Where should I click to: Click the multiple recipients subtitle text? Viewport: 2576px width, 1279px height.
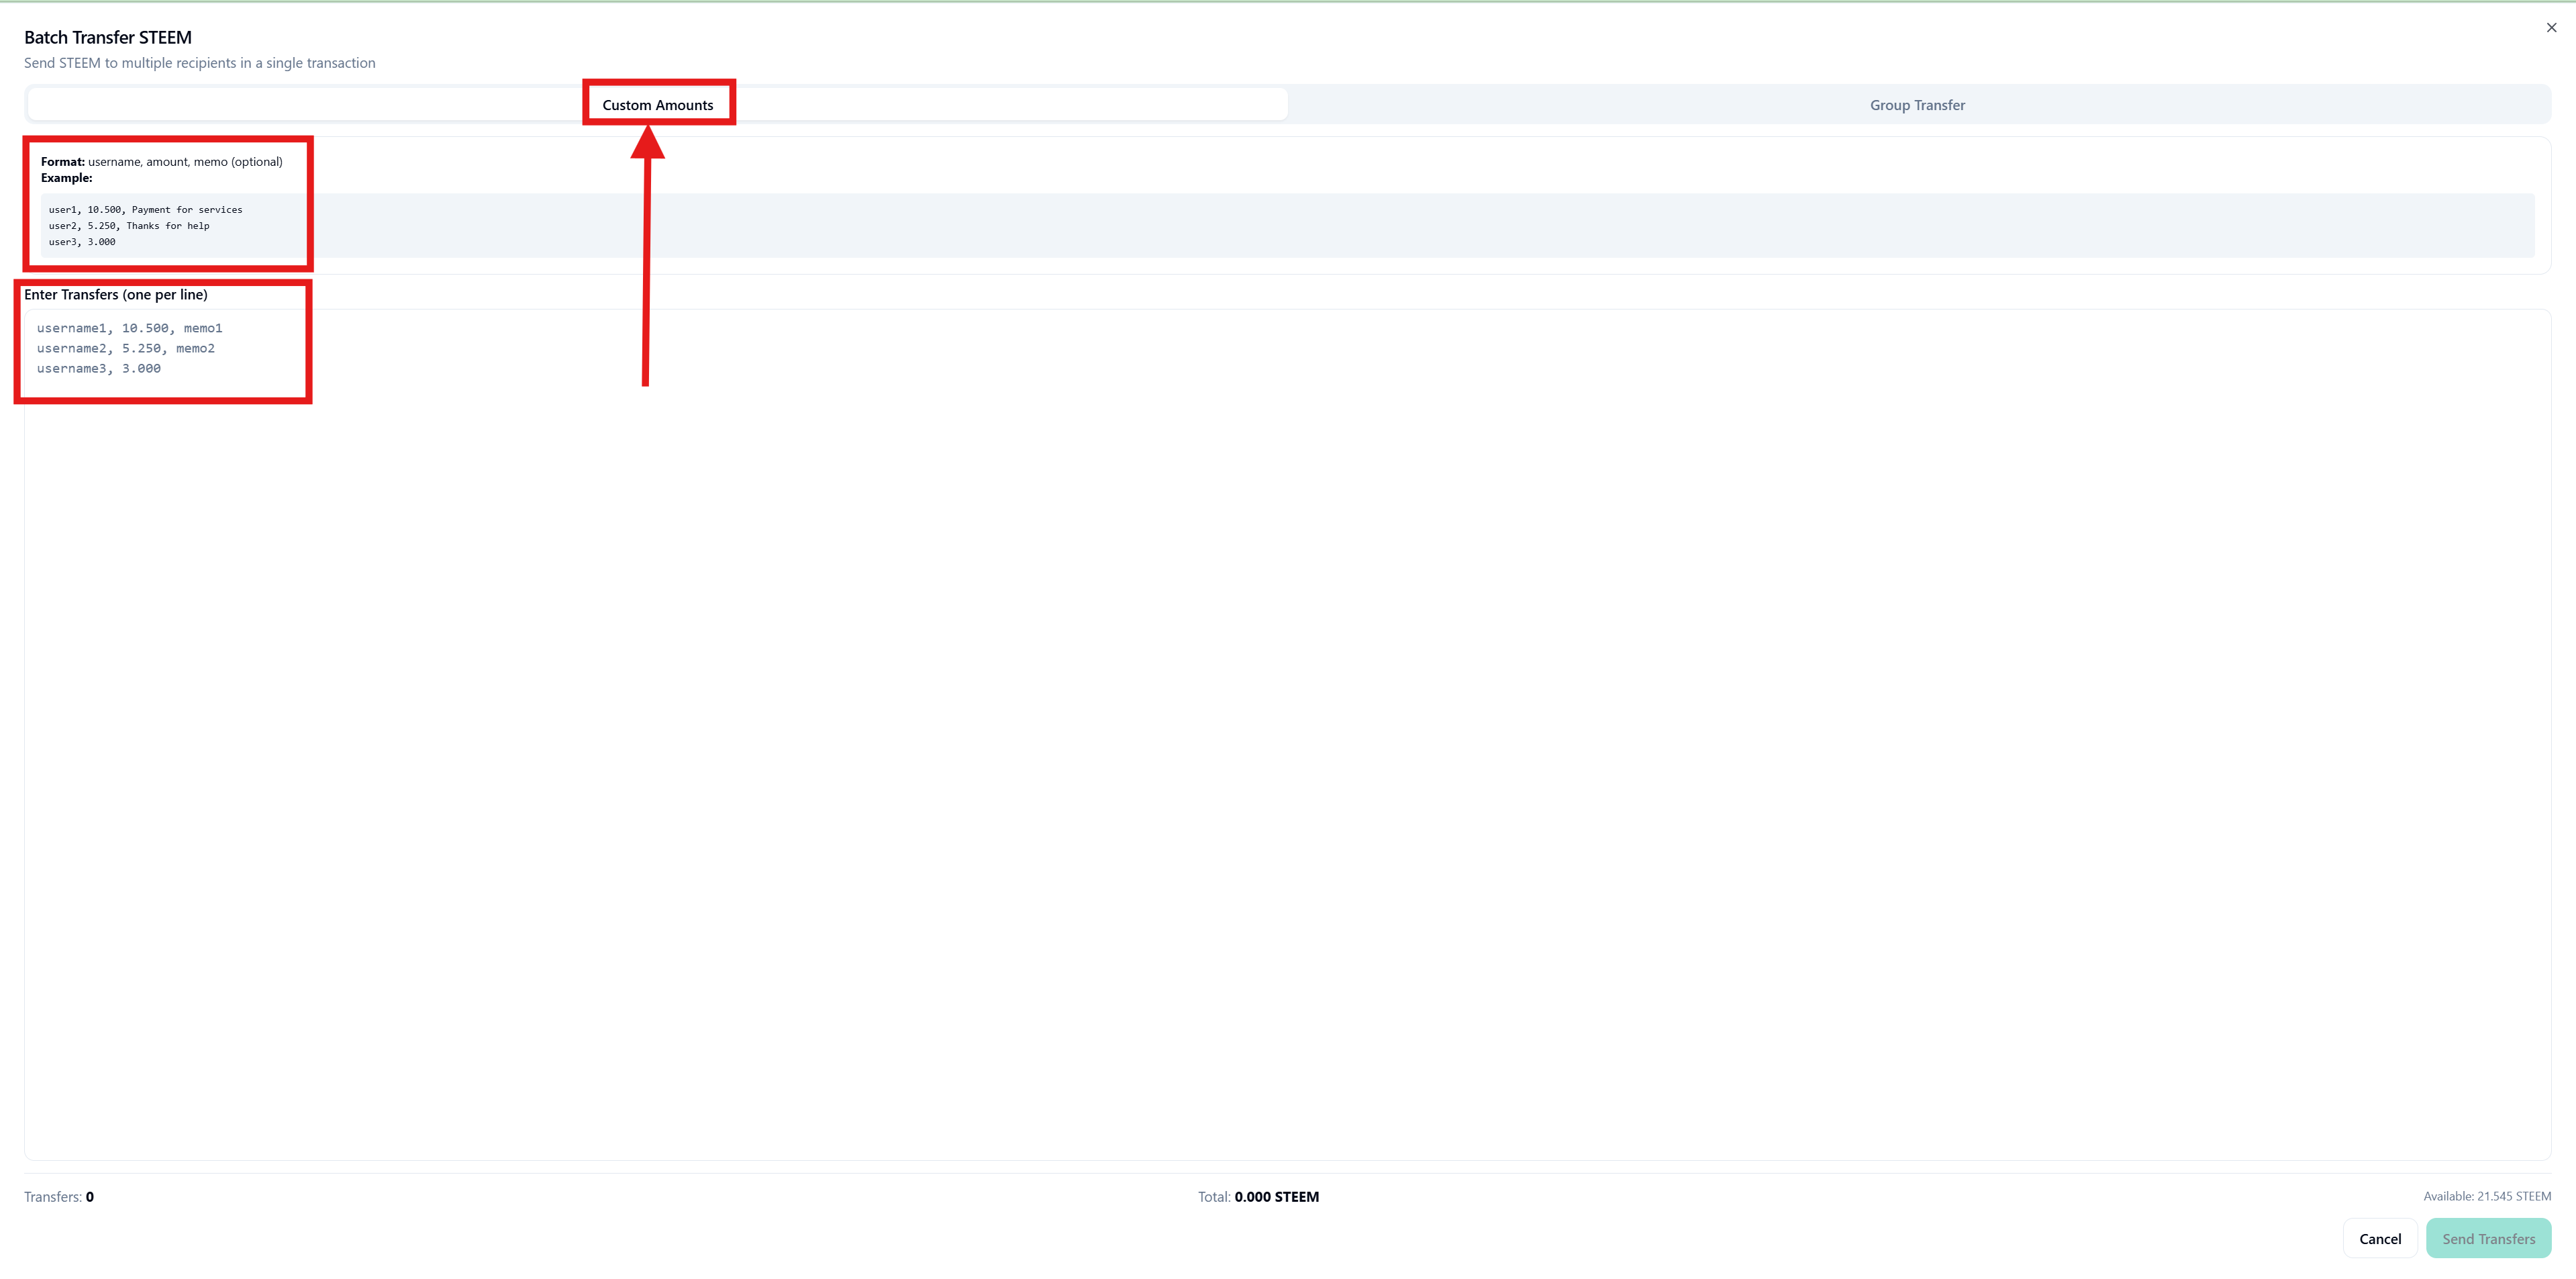pos(199,63)
